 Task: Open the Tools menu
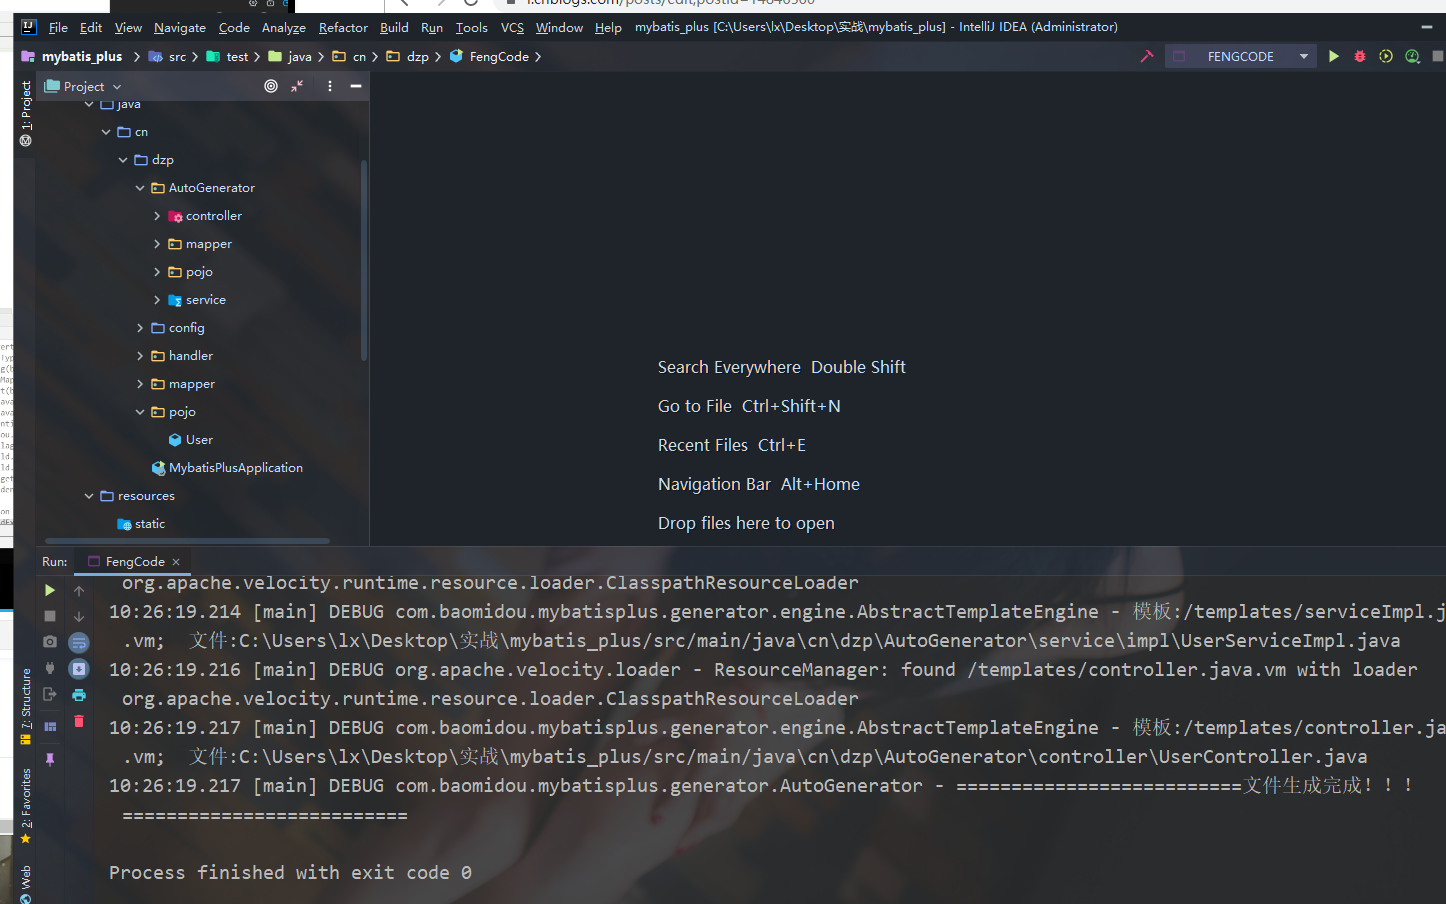(x=471, y=27)
